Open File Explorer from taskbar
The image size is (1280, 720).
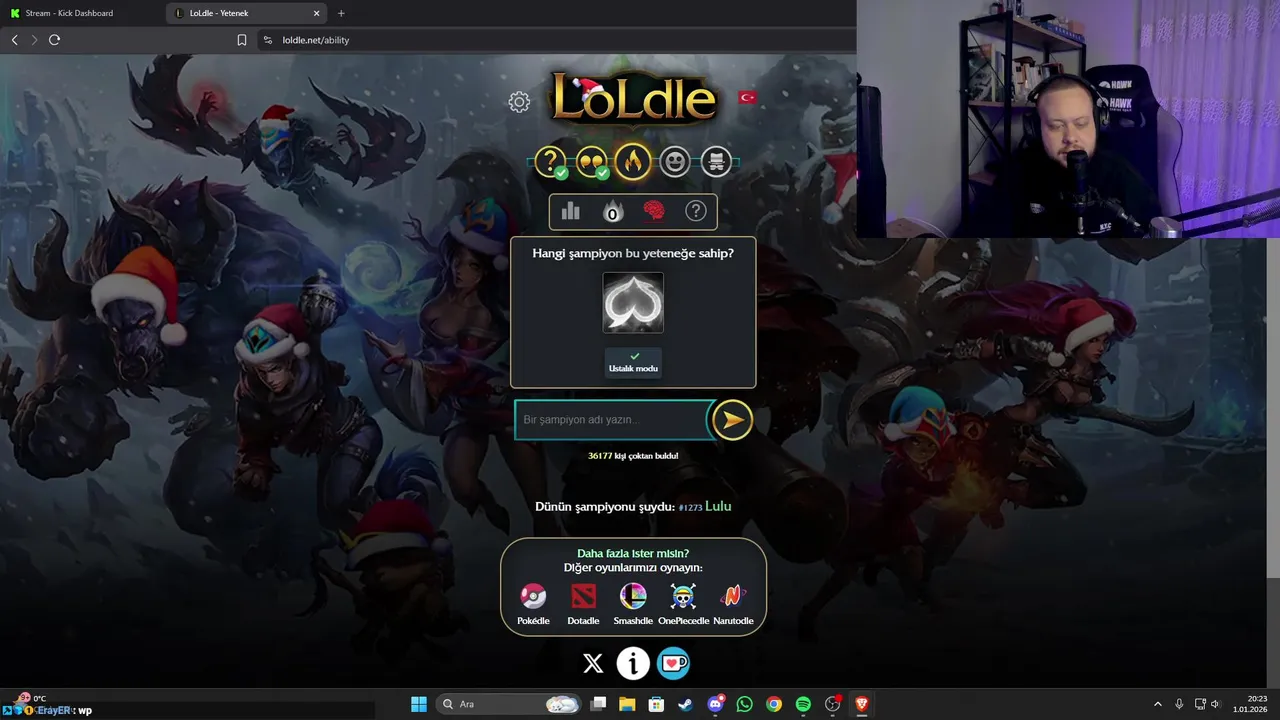click(627, 704)
